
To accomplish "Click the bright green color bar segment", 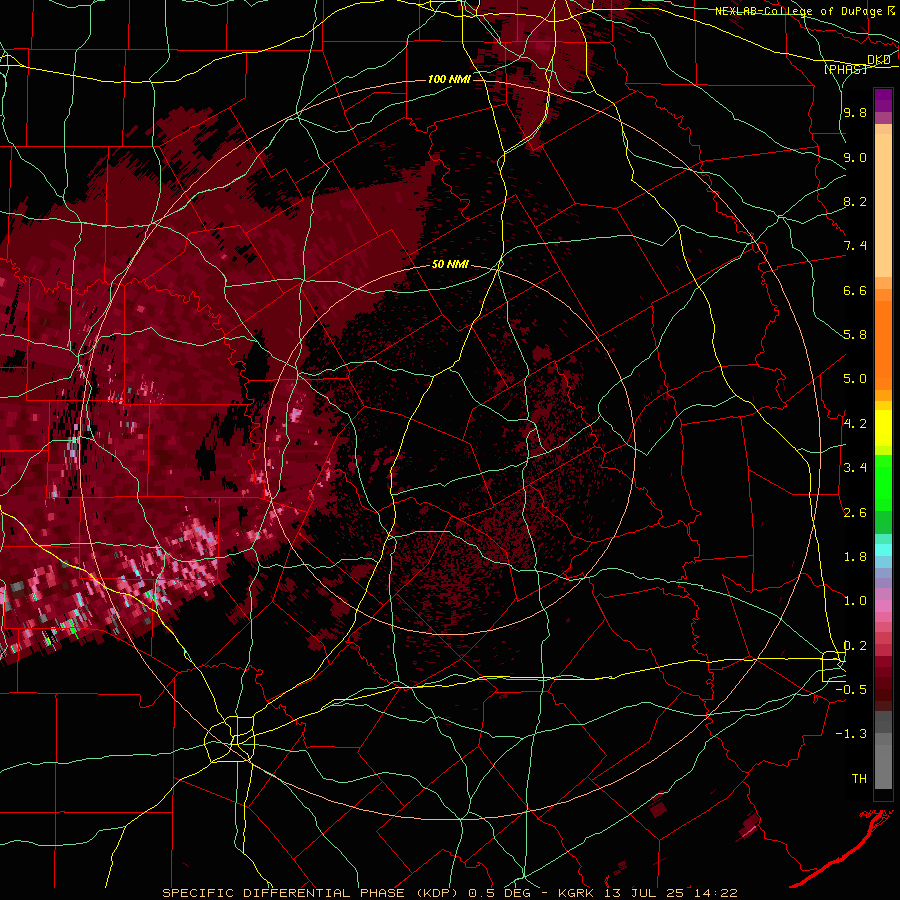I will 883,482.
